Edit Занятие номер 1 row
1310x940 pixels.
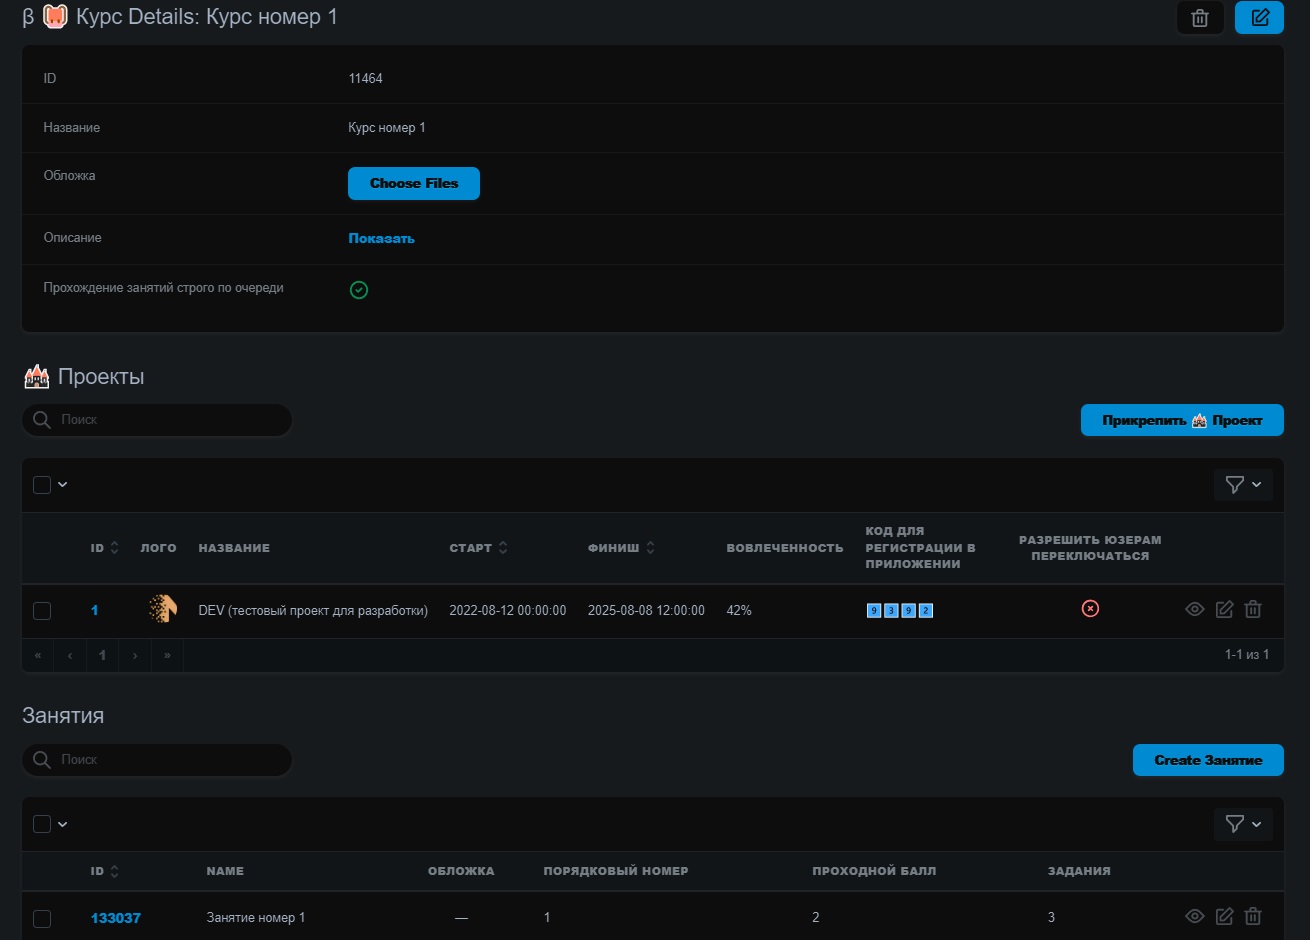point(1224,916)
